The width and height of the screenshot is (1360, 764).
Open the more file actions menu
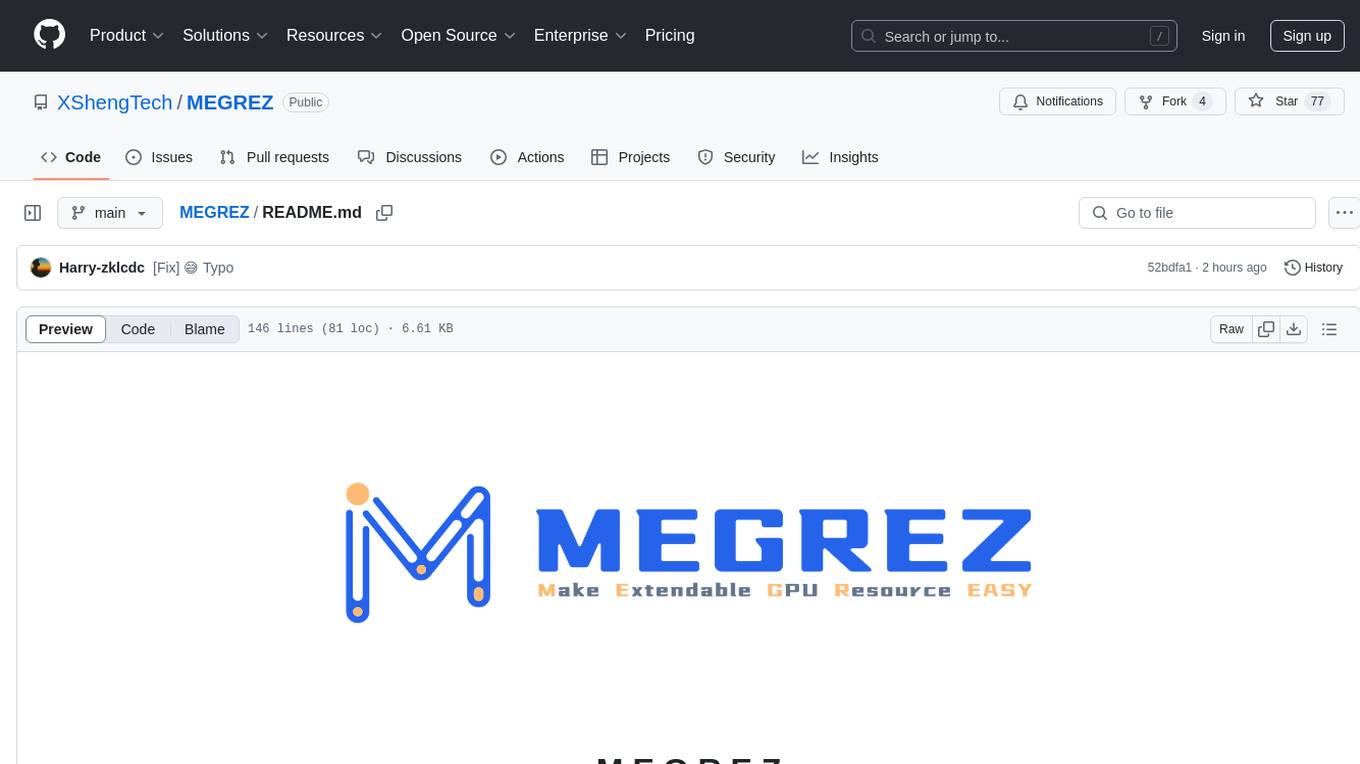[x=1344, y=213]
